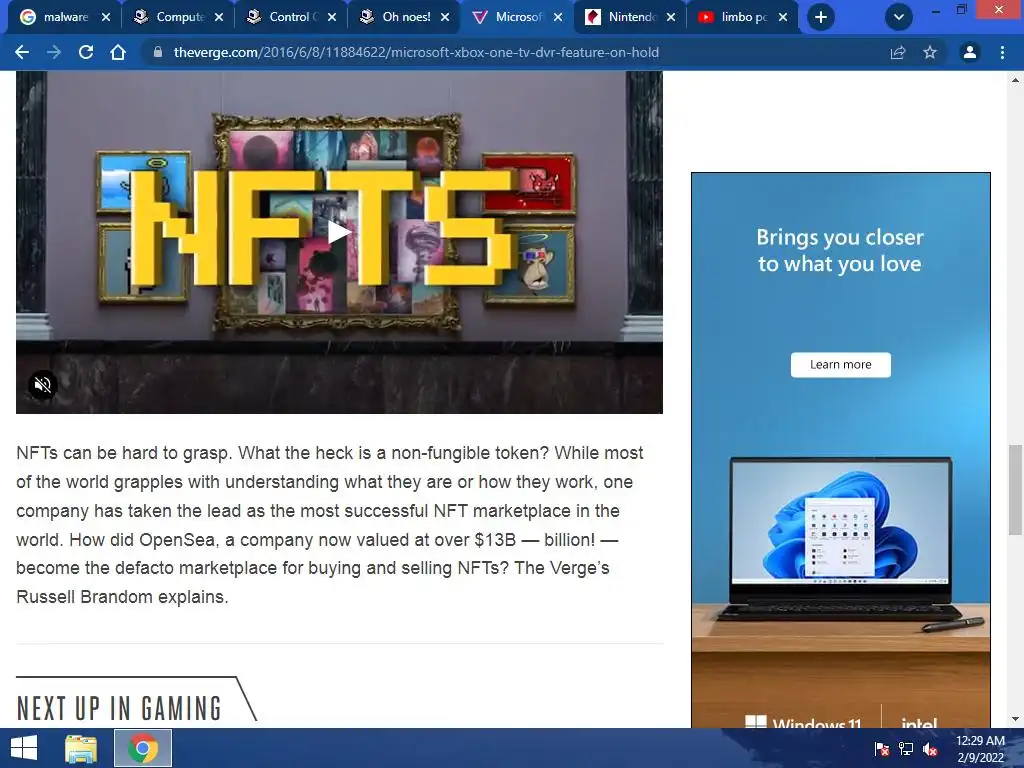Unmute the NFTs video

pyautogui.click(x=43, y=385)
